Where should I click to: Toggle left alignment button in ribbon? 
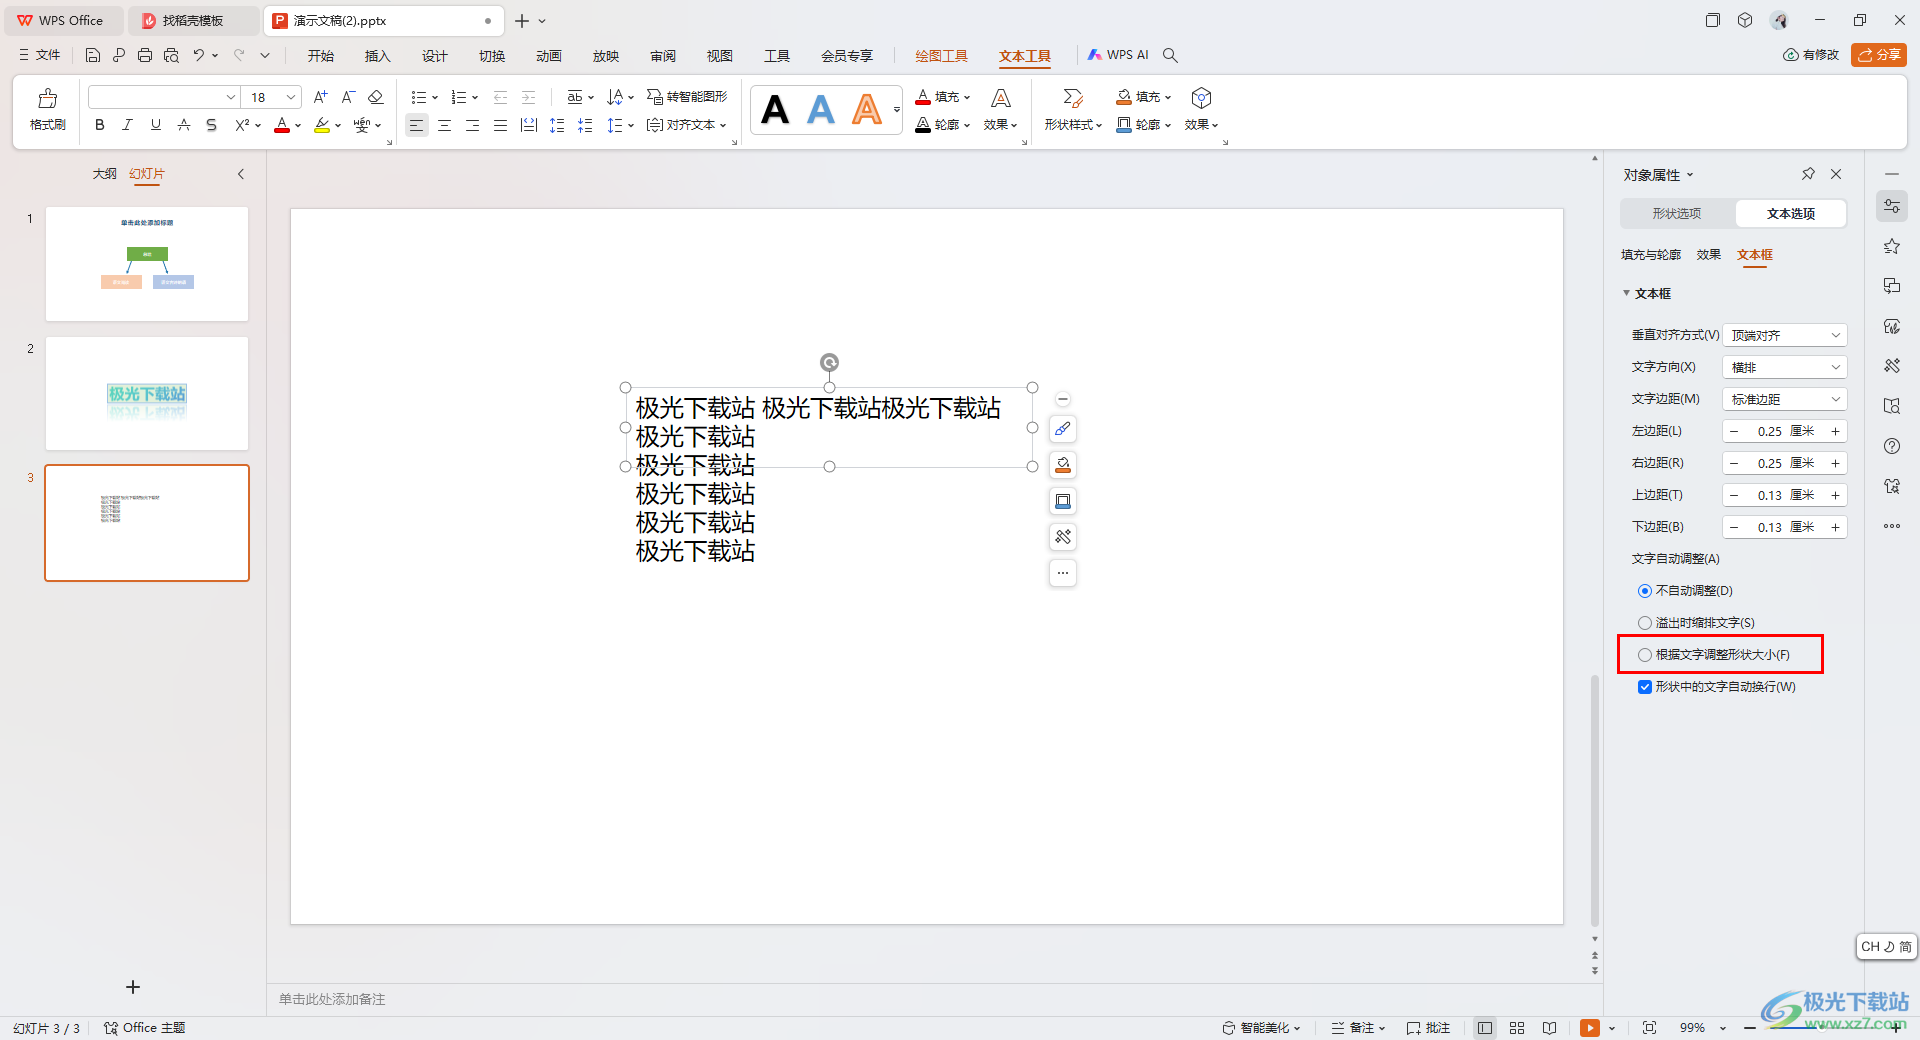[x=416, y=125]
